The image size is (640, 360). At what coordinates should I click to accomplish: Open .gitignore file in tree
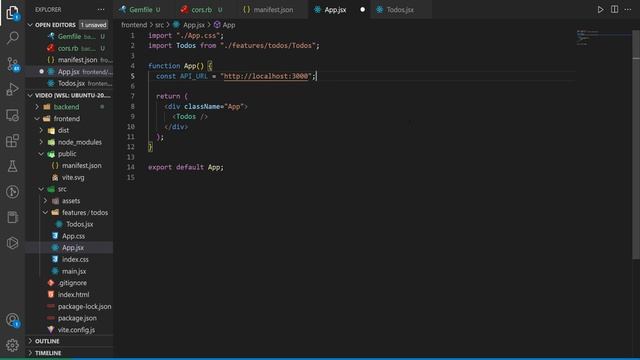click(72, 283)
